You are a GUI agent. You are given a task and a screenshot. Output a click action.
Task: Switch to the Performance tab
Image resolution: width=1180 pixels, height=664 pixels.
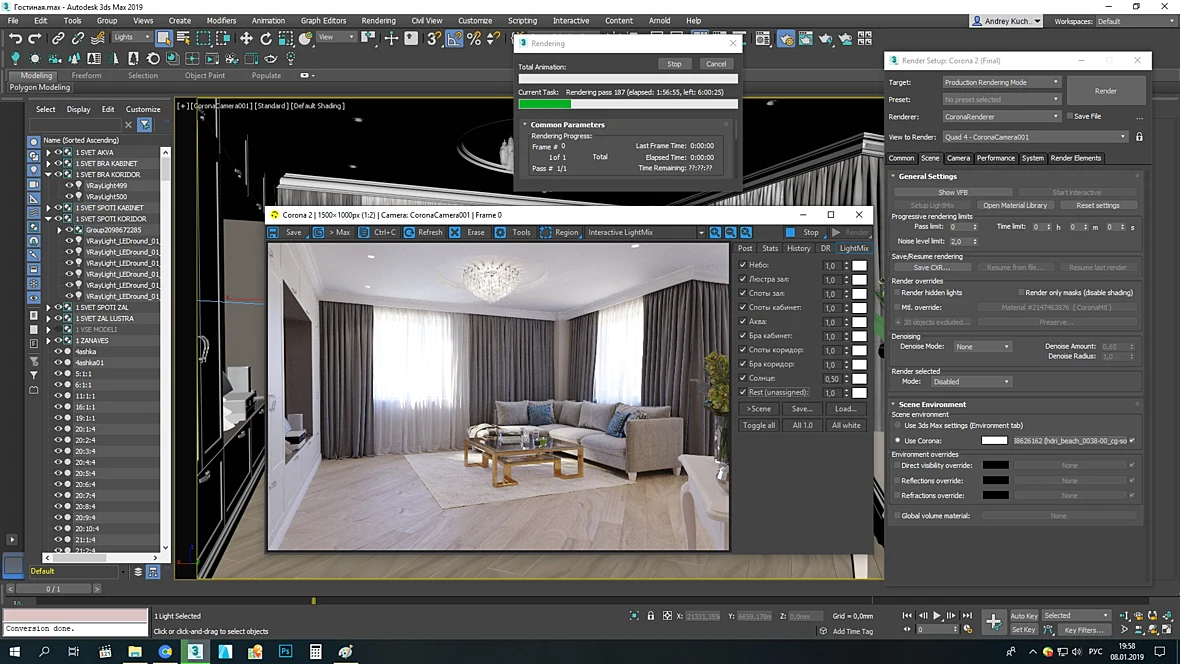pos(996,158)
